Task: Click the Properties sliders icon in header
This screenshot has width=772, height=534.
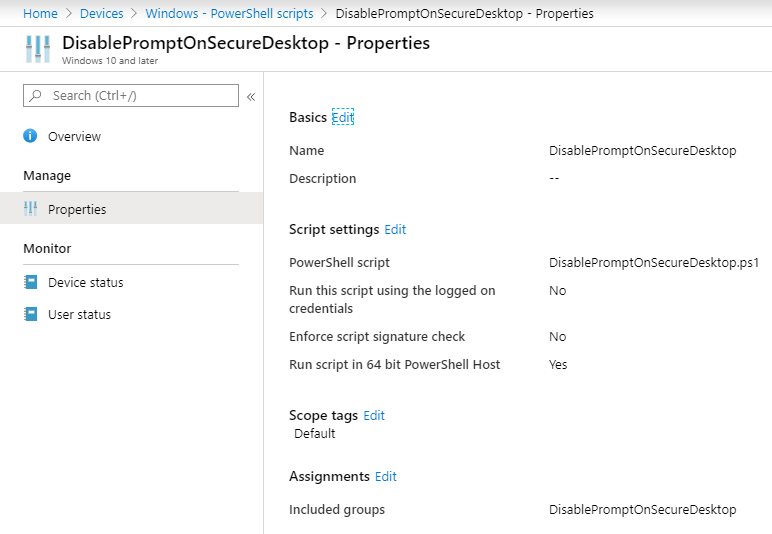Action: click(x=38, y=49)
